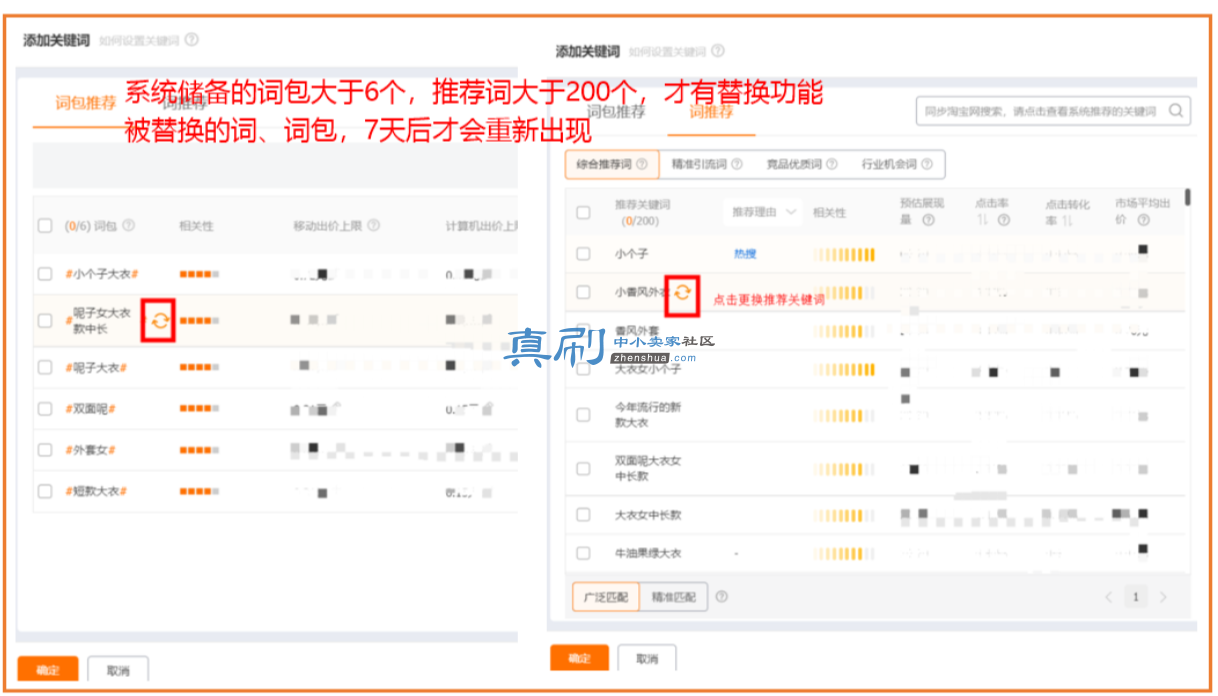The width and height of the screenshot is (1218, 696).
Task: Select the 广泛匹配 match button
Action: coord(606,597)
